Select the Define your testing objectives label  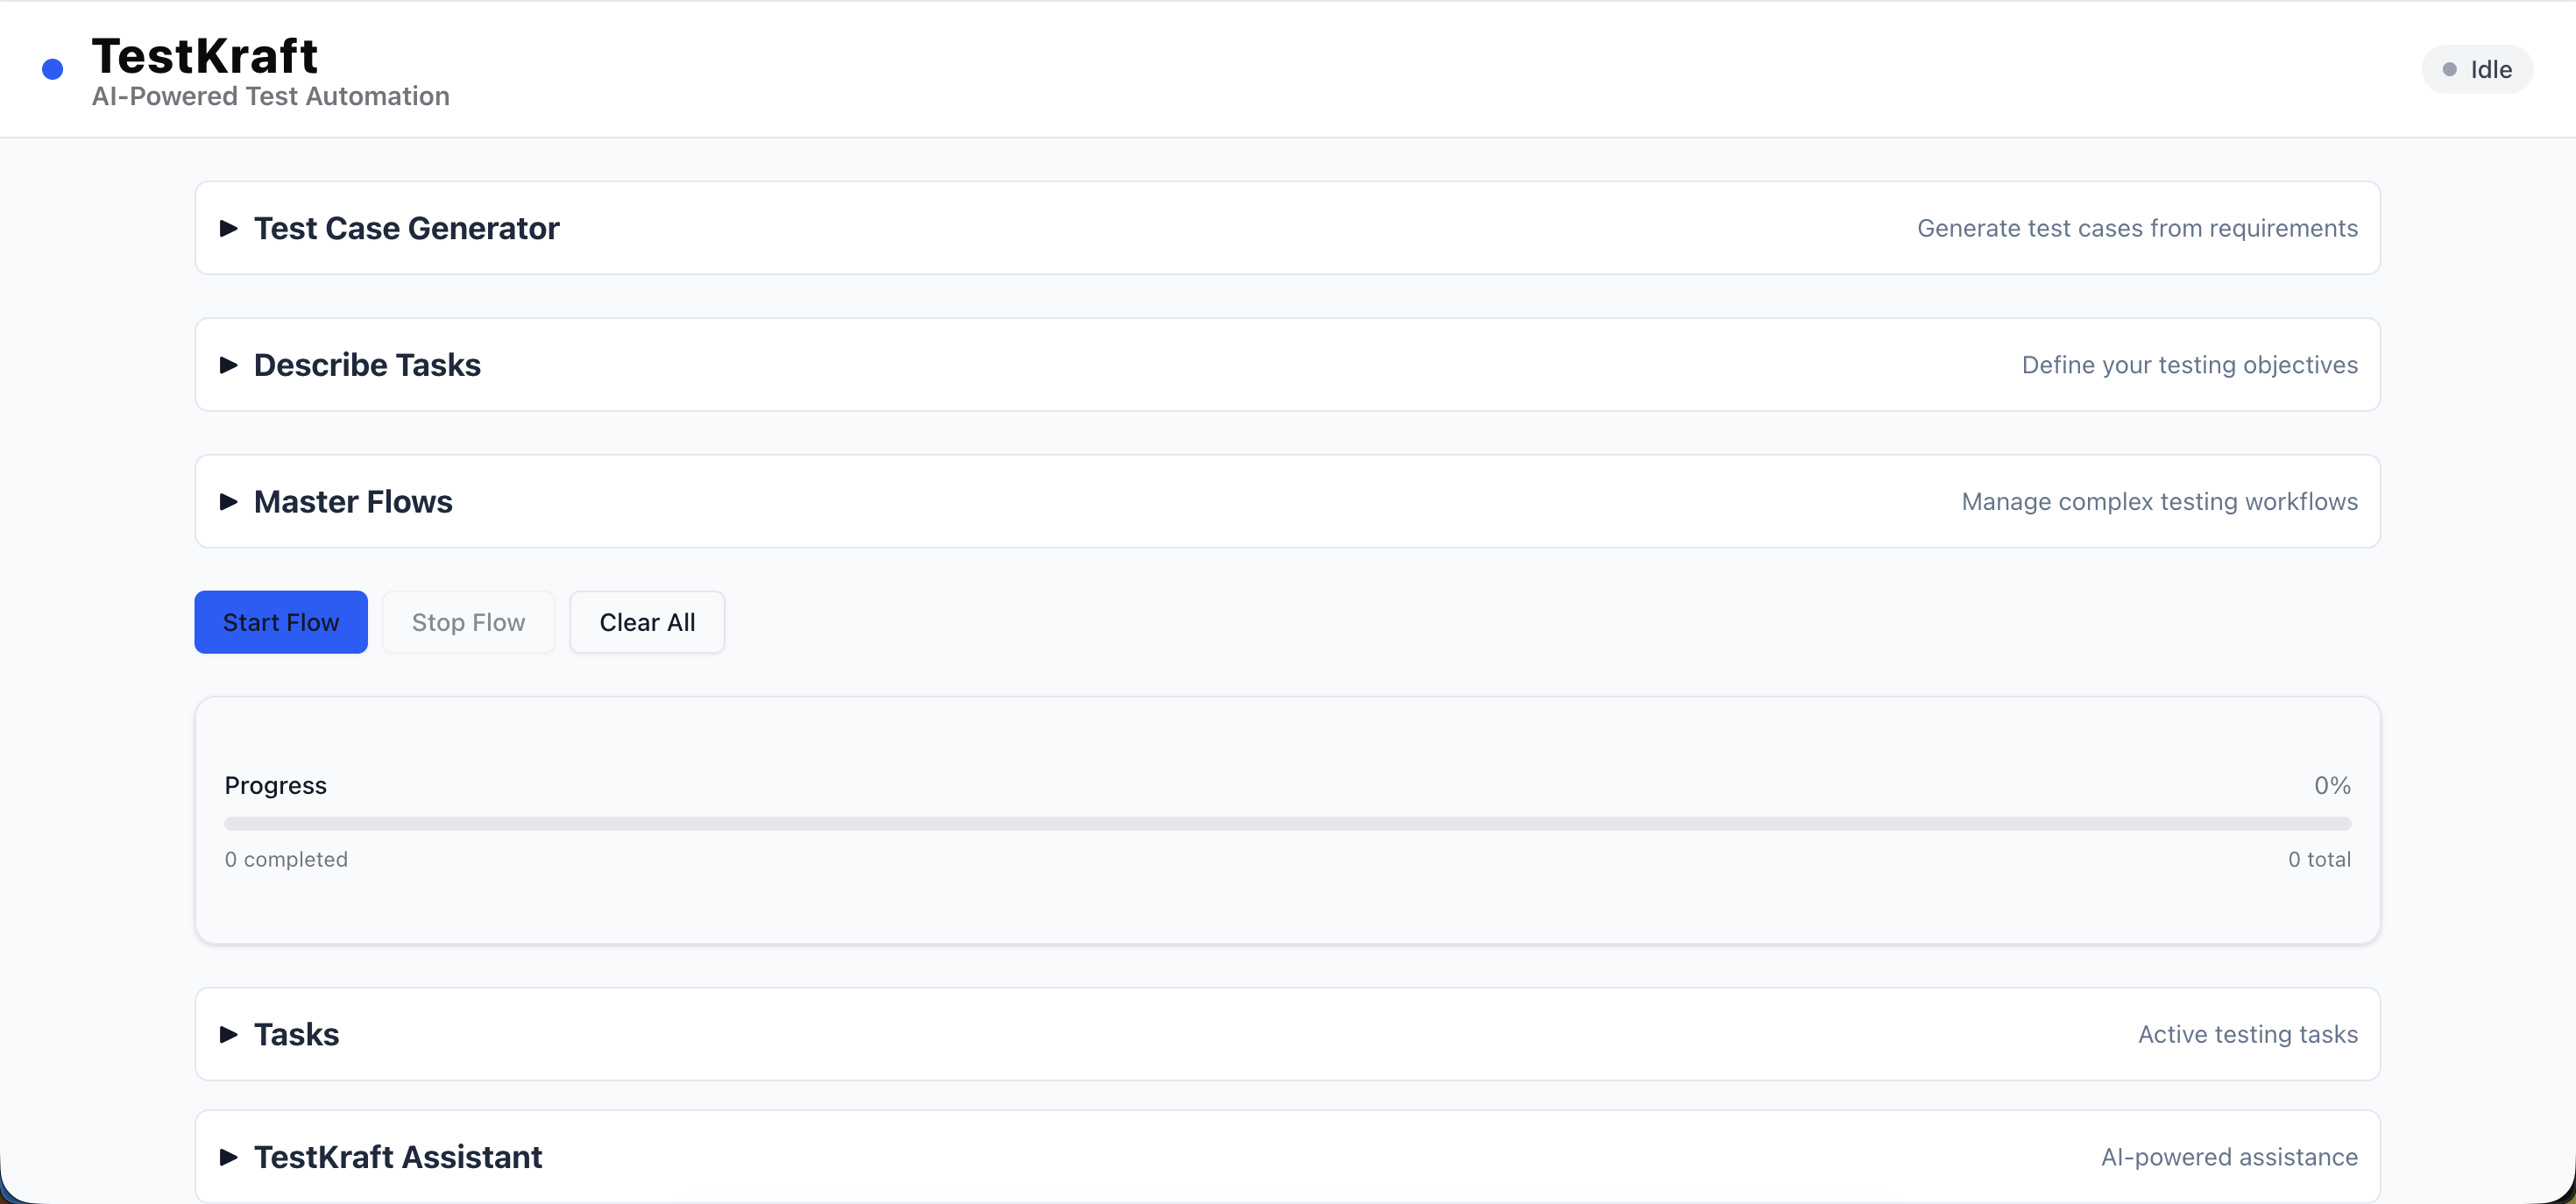tap(2190, 365)
